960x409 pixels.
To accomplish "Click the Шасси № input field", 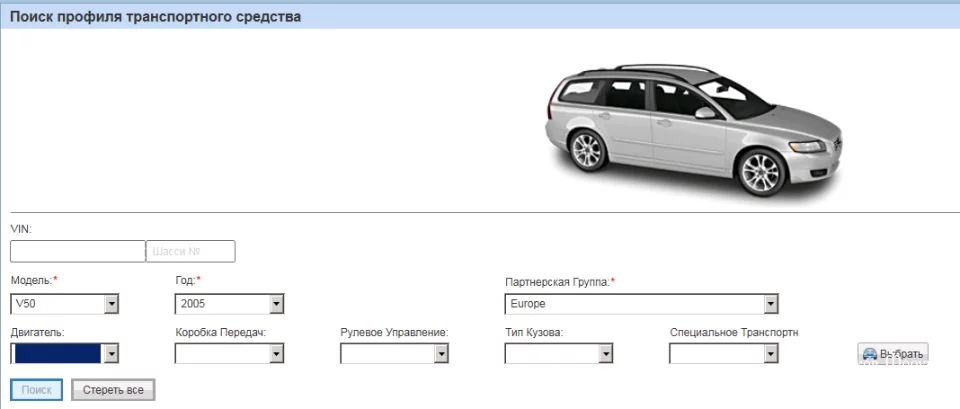I will (190, 251).
